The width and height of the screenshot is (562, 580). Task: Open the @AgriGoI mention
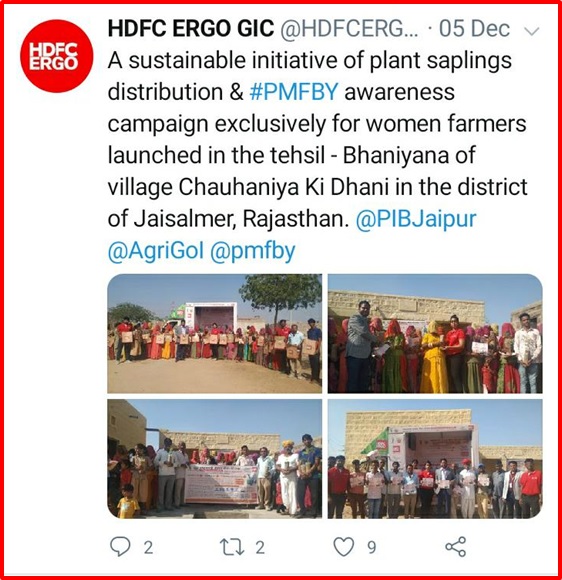156,251
